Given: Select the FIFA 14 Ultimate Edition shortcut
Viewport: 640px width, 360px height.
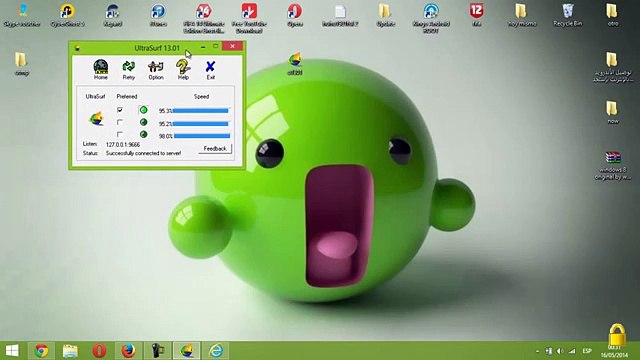Looking at the screenshot, I should click(x=204, y=18).
